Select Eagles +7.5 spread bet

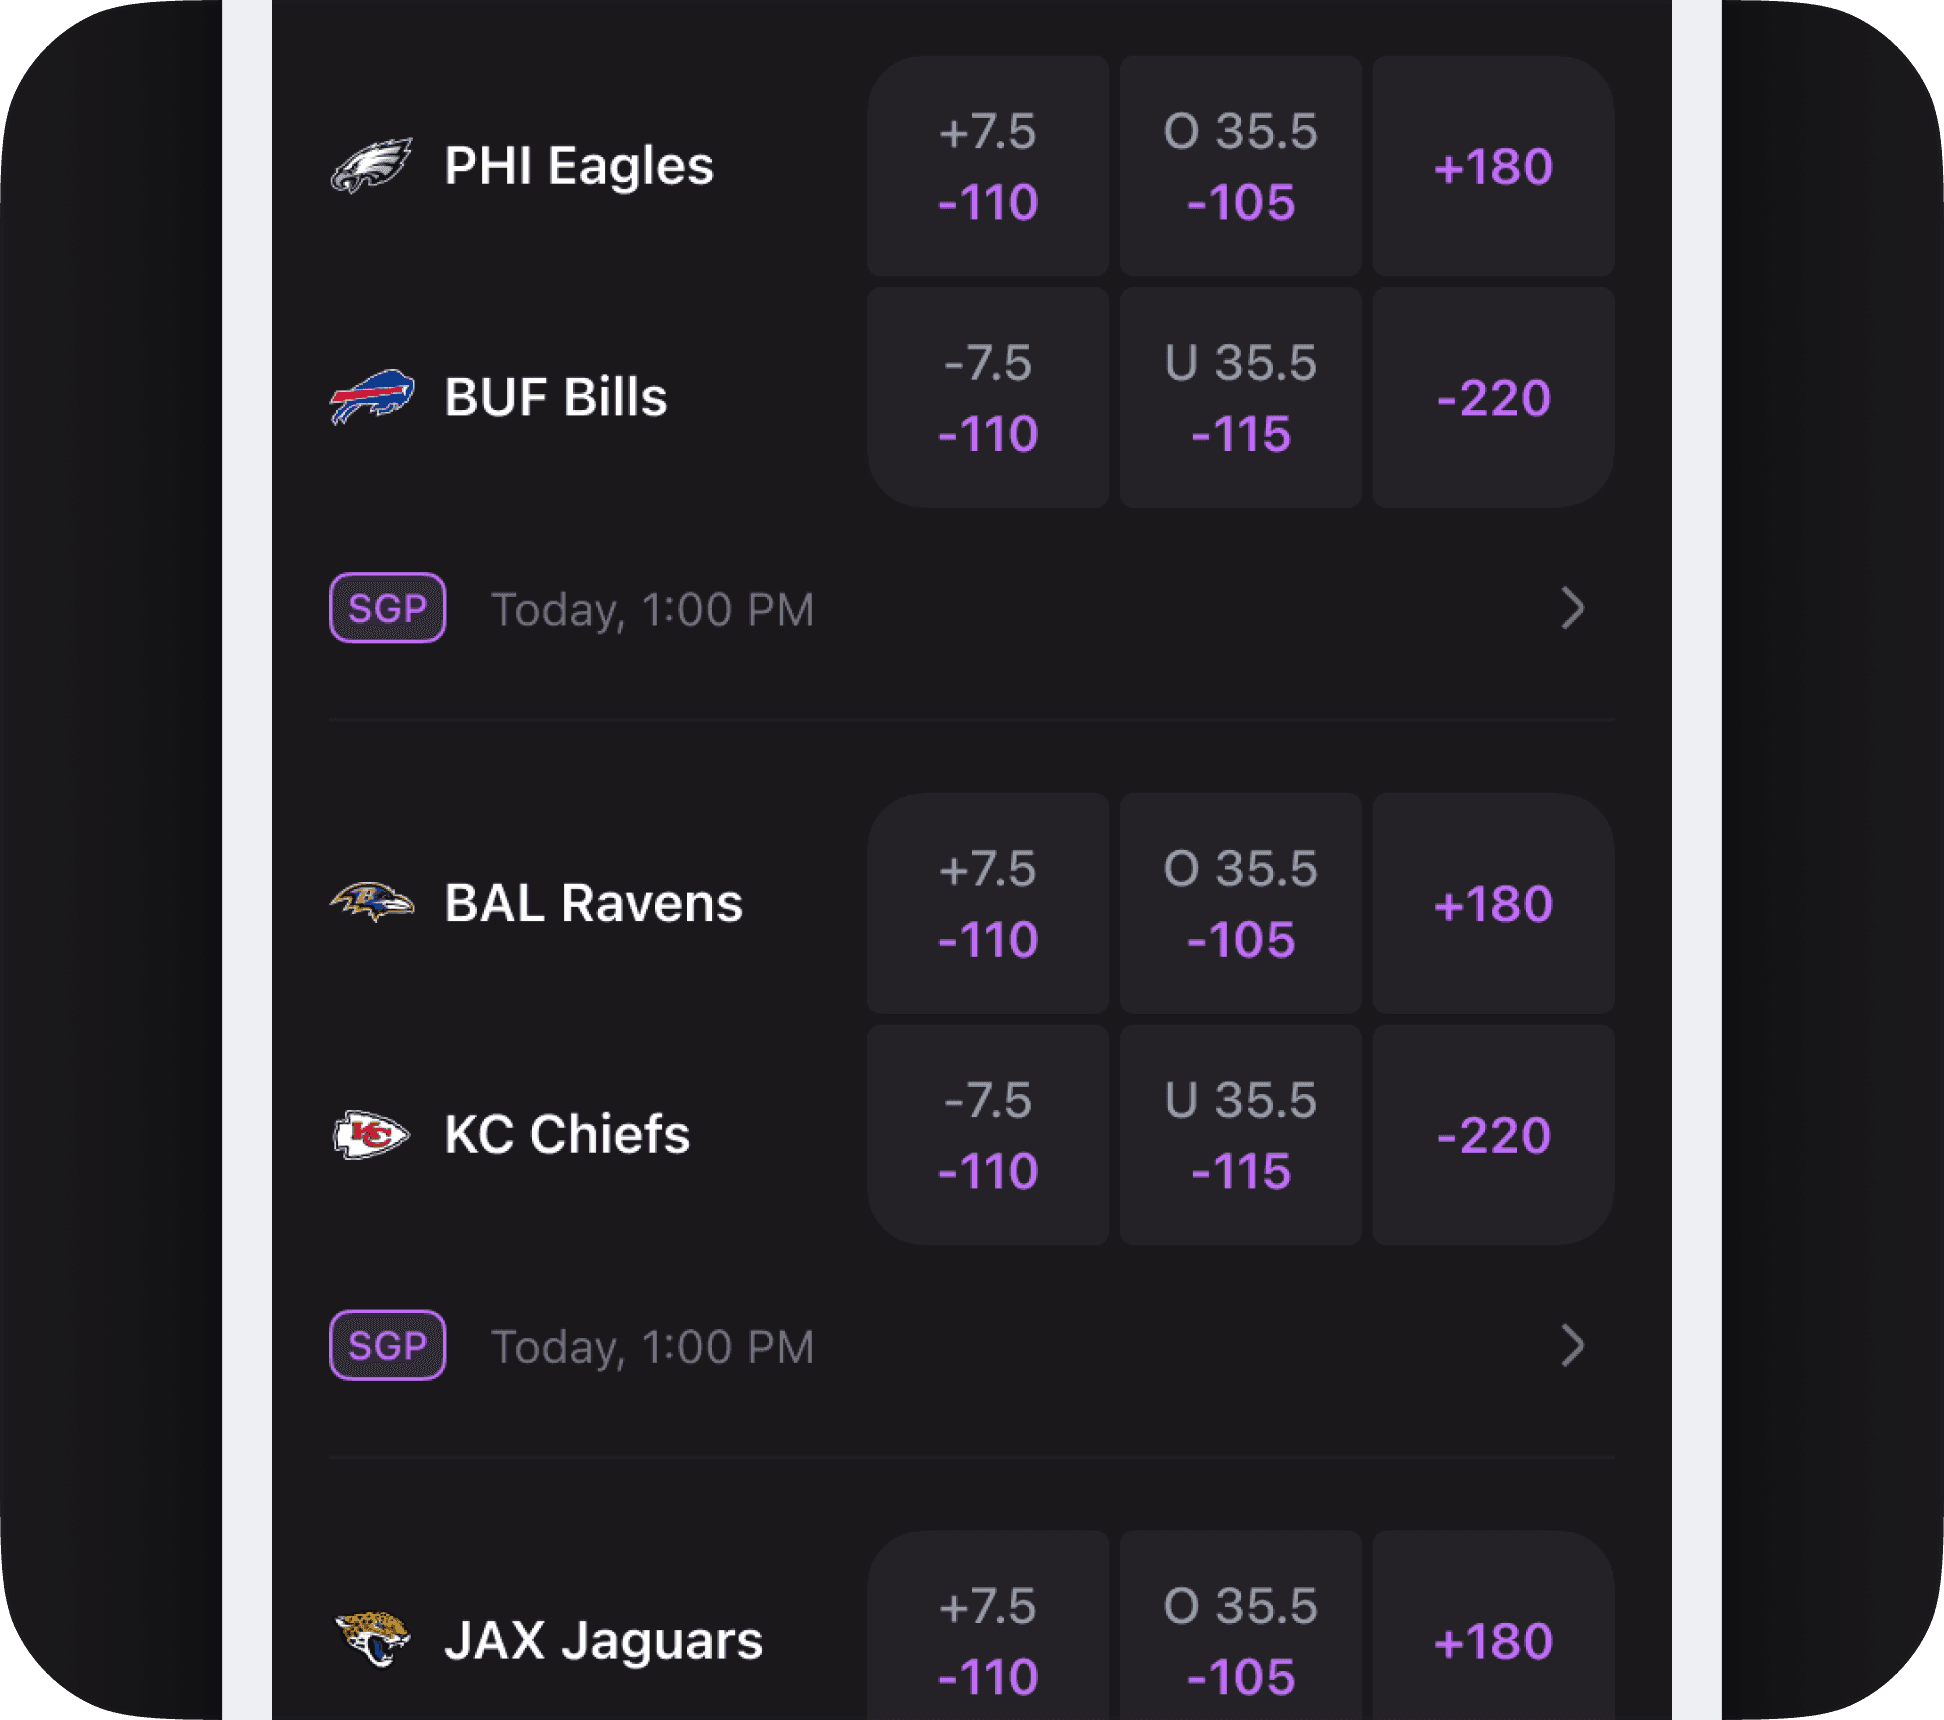point(988,166)
